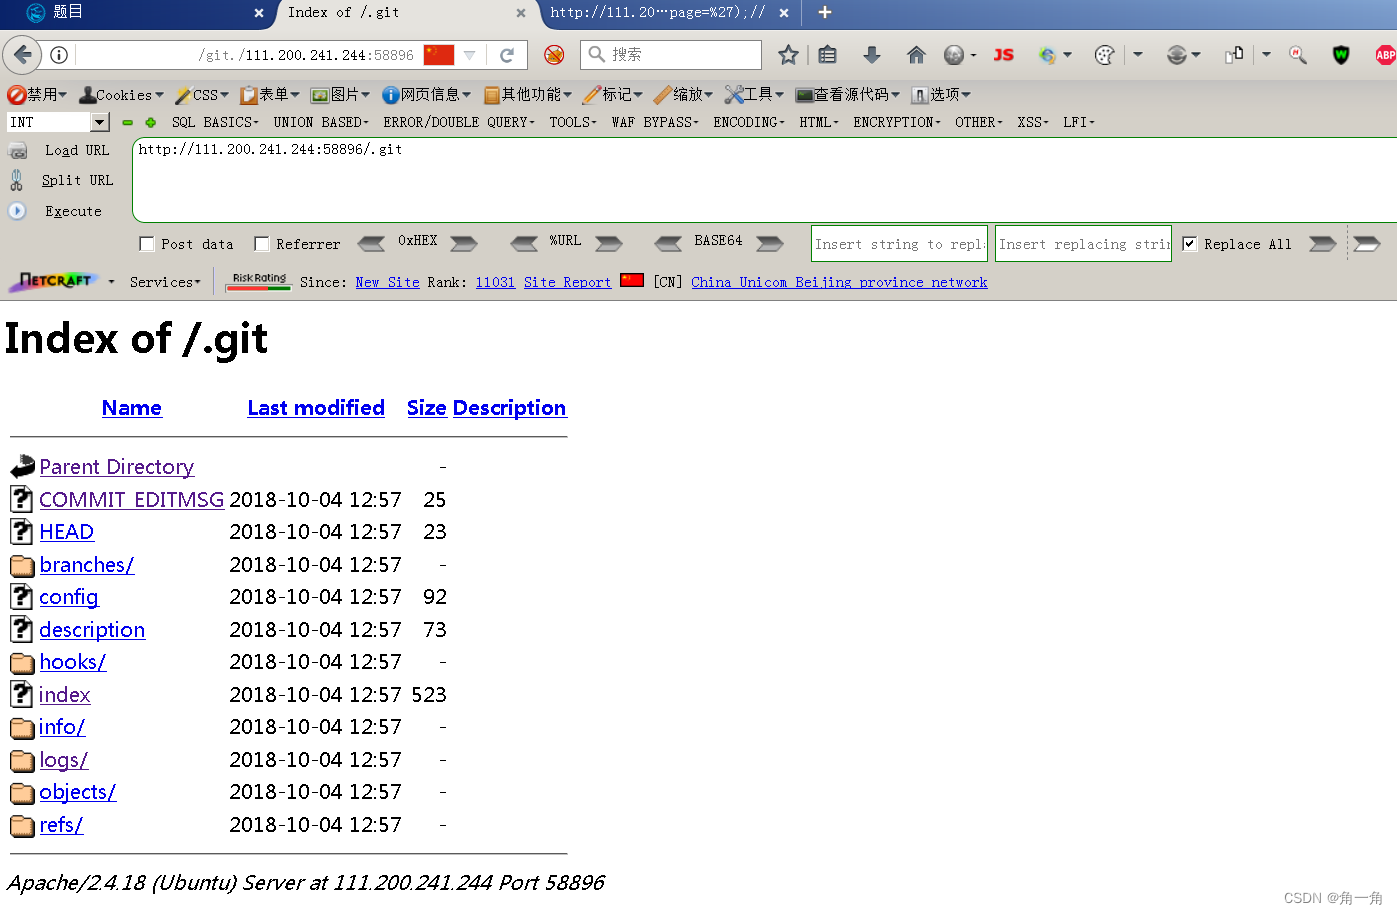Expand the XSS menu in HackBar
Viewport: 1397px width, 914px height.
1033,122
